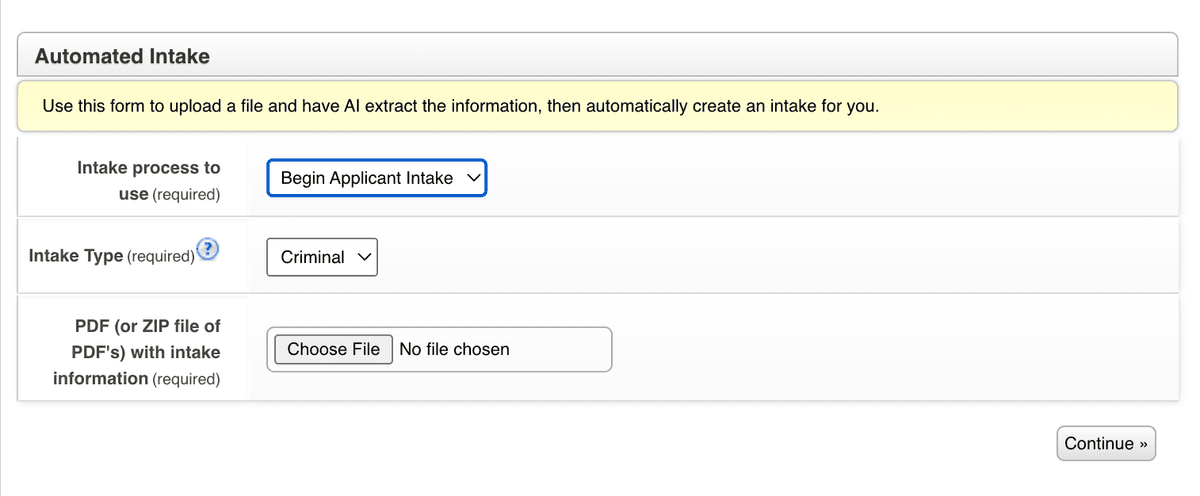Select the Intake Type field label
This screenshot has height=496, width=1200.
(76, 256)
